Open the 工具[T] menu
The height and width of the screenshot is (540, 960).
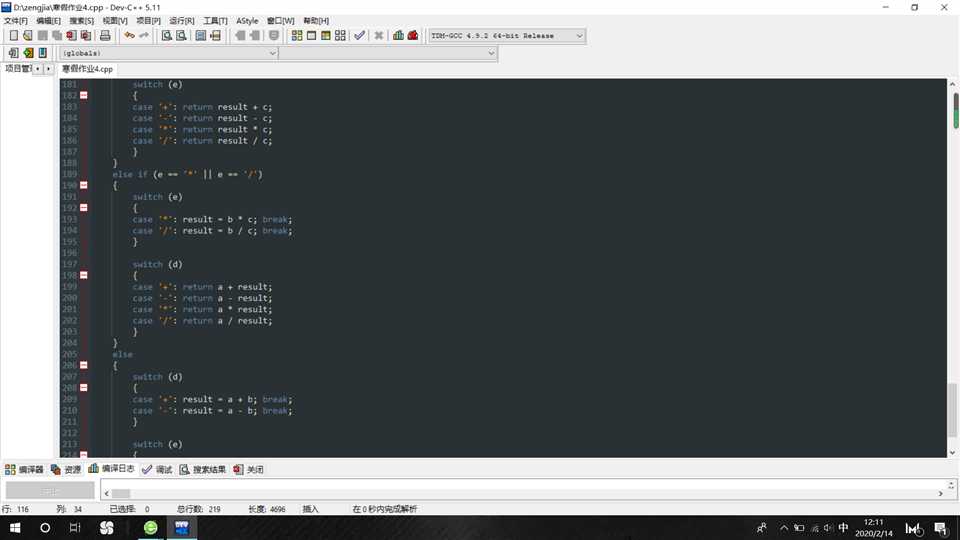[215, 21]
